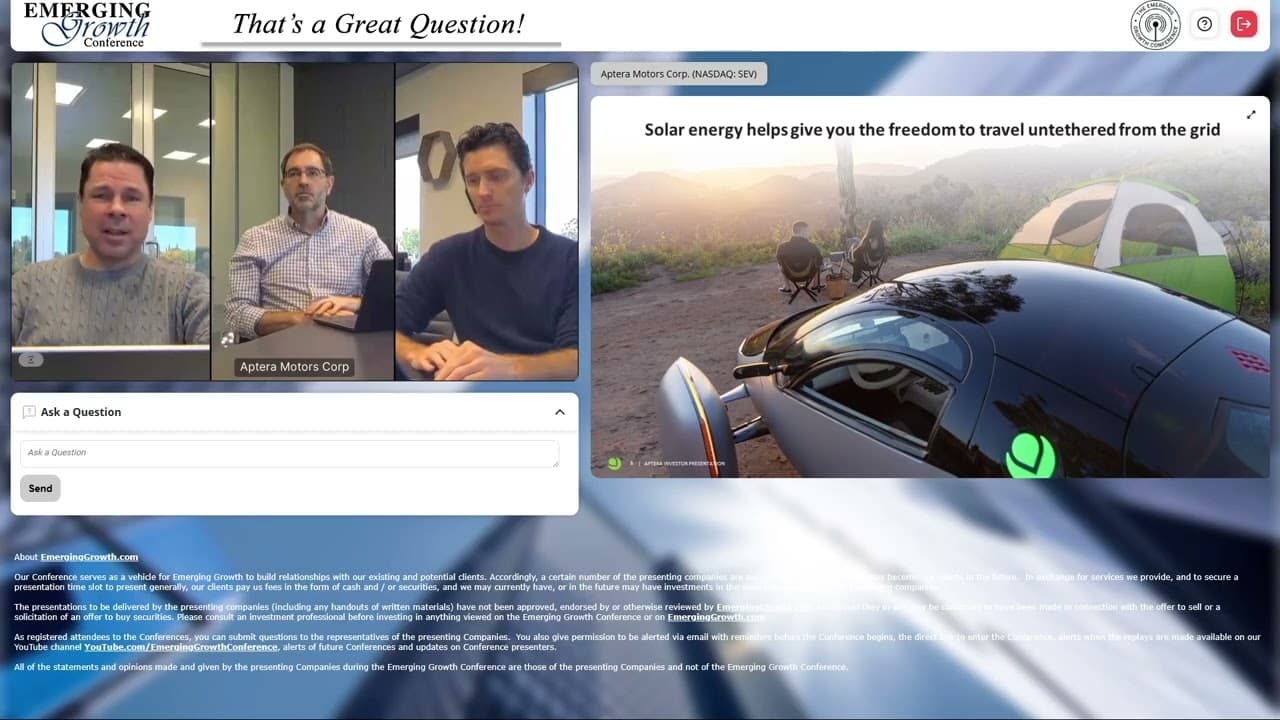The width and height of the screenshot is (1280, 720).
Task: Select the Aptera Motors Corp. (NASDAQ: SEV) tab
Action: click(679, 74)
